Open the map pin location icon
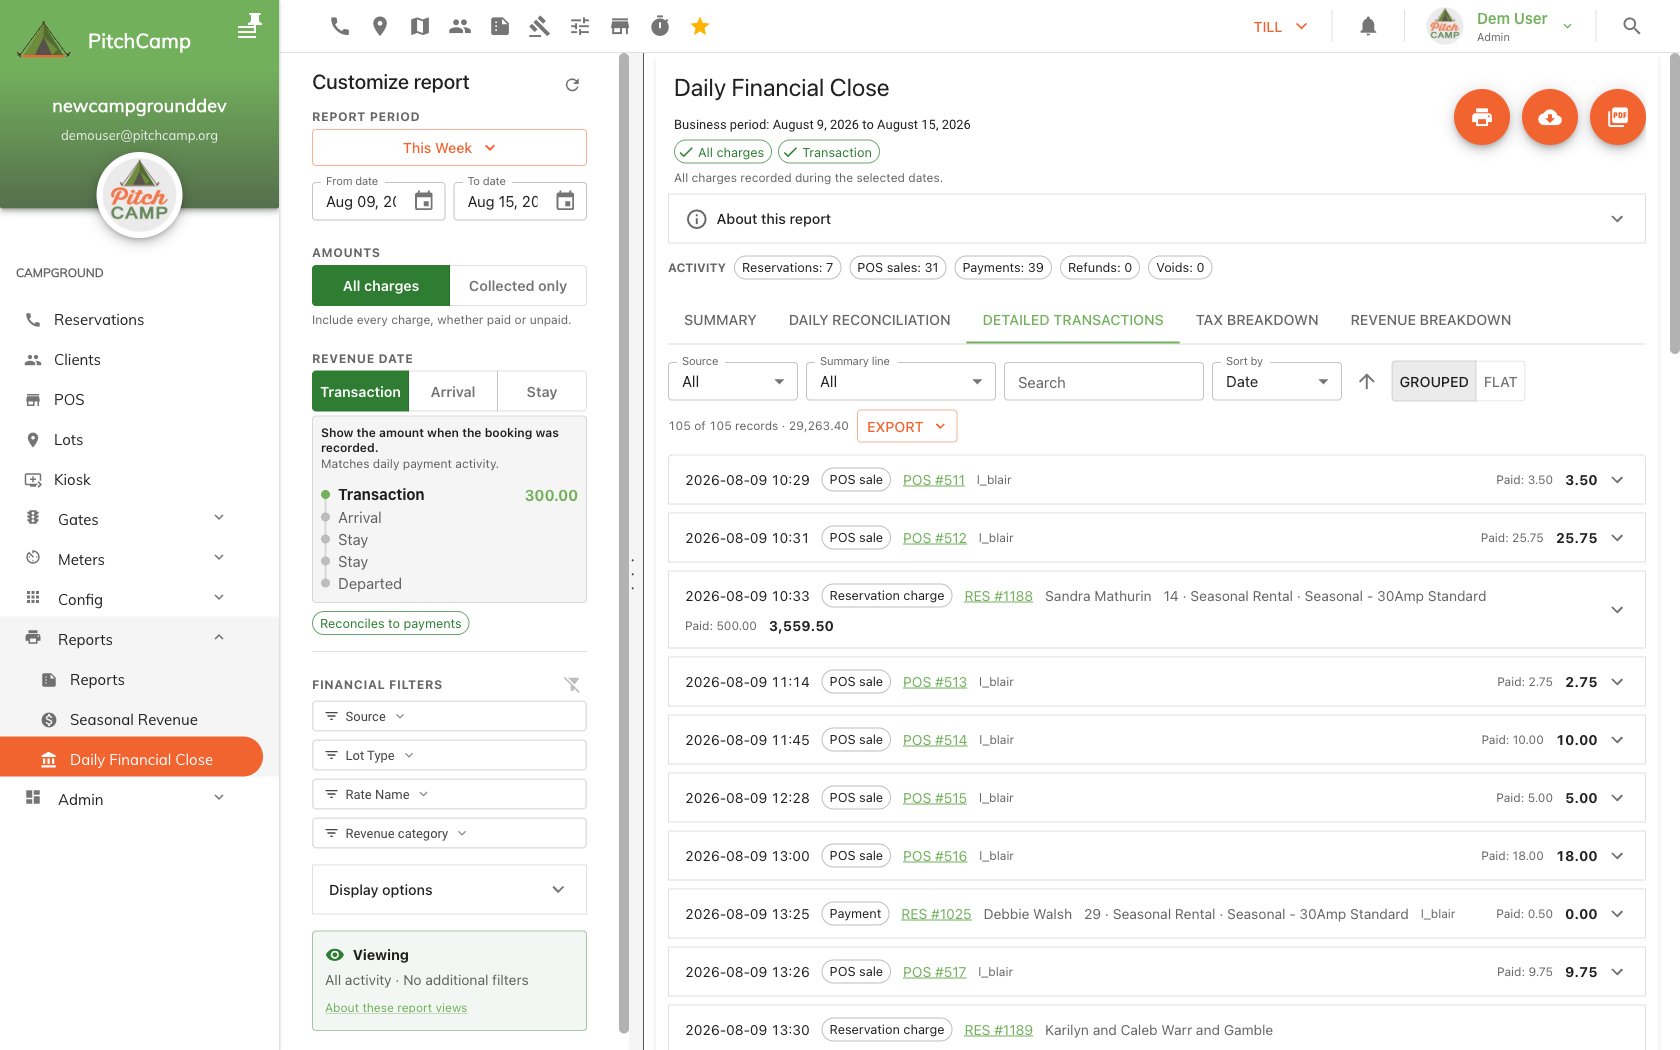This screenshot has height=1050, width=1680. [x=380, y=26]
